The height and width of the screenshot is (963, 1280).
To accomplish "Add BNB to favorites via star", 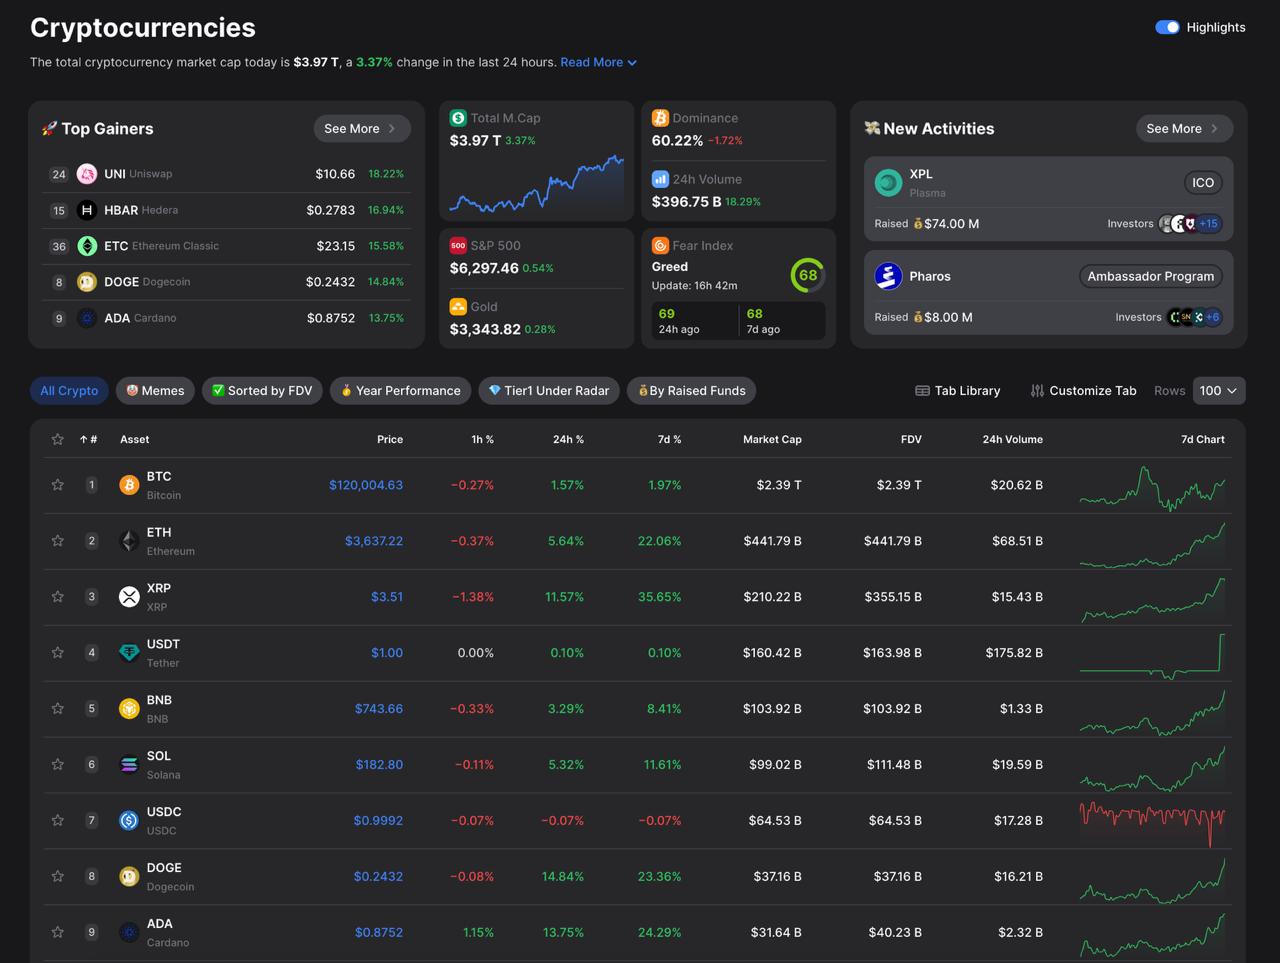I will (58, 709).
